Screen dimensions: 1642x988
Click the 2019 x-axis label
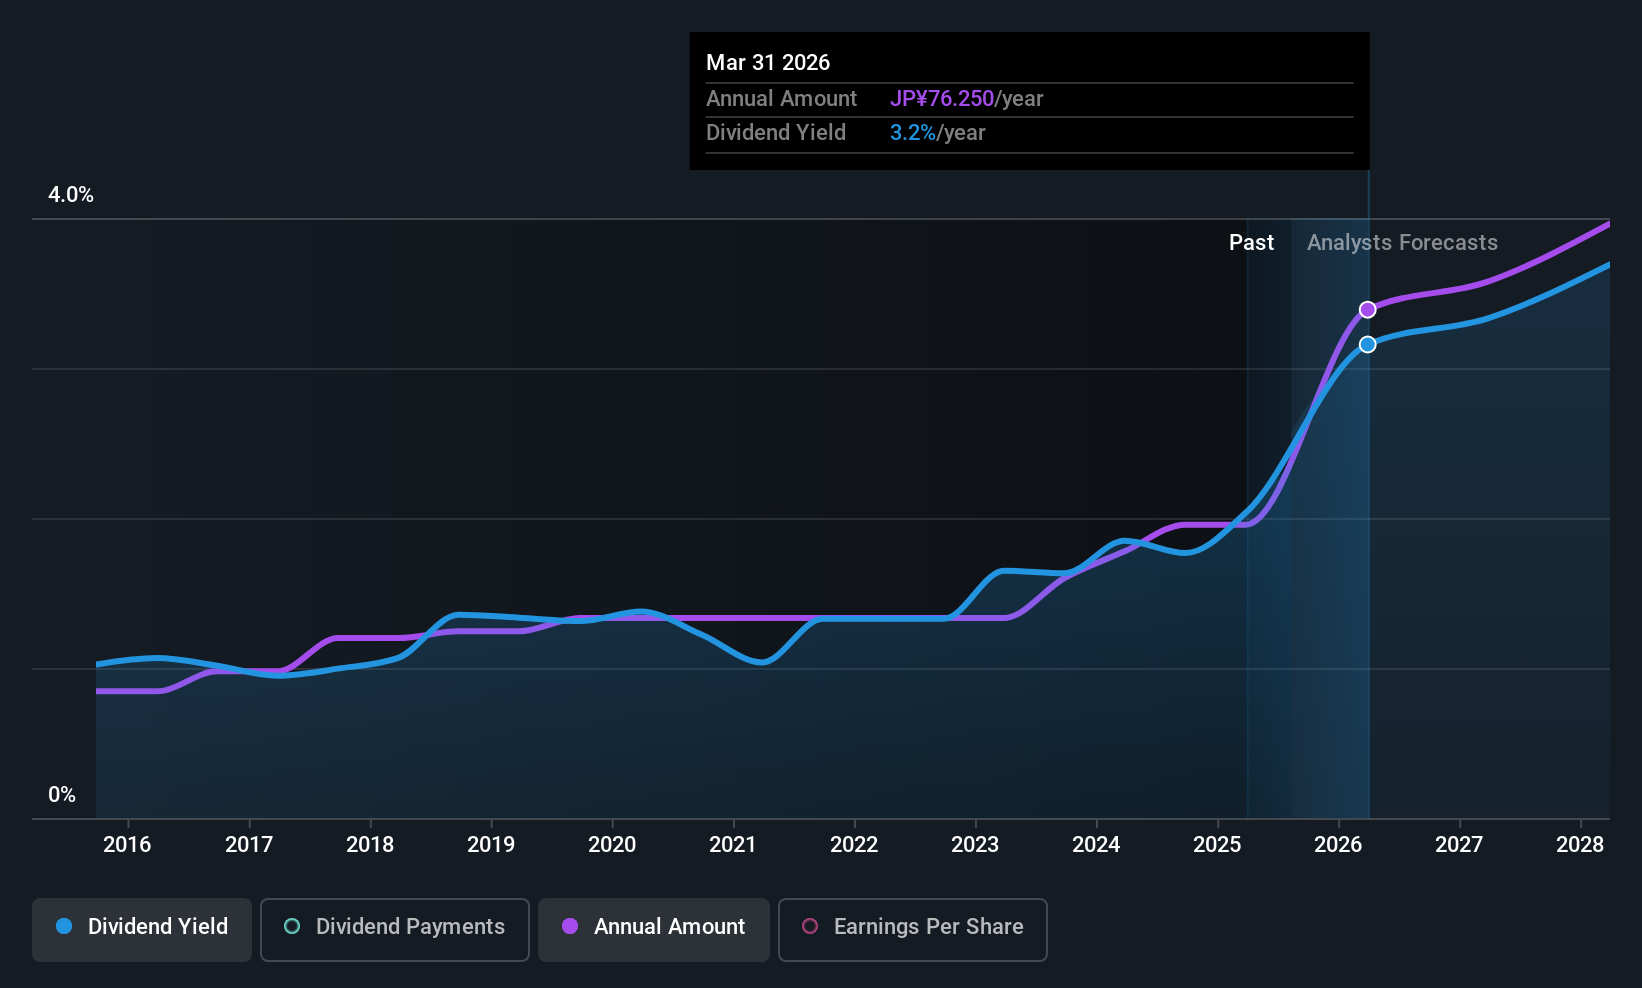(491, 845)
